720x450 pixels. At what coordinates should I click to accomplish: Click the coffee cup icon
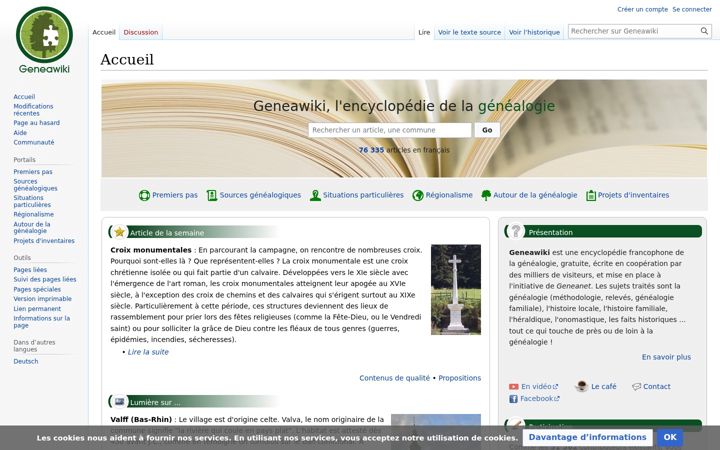pyautogui.click(x=581, y=386)
